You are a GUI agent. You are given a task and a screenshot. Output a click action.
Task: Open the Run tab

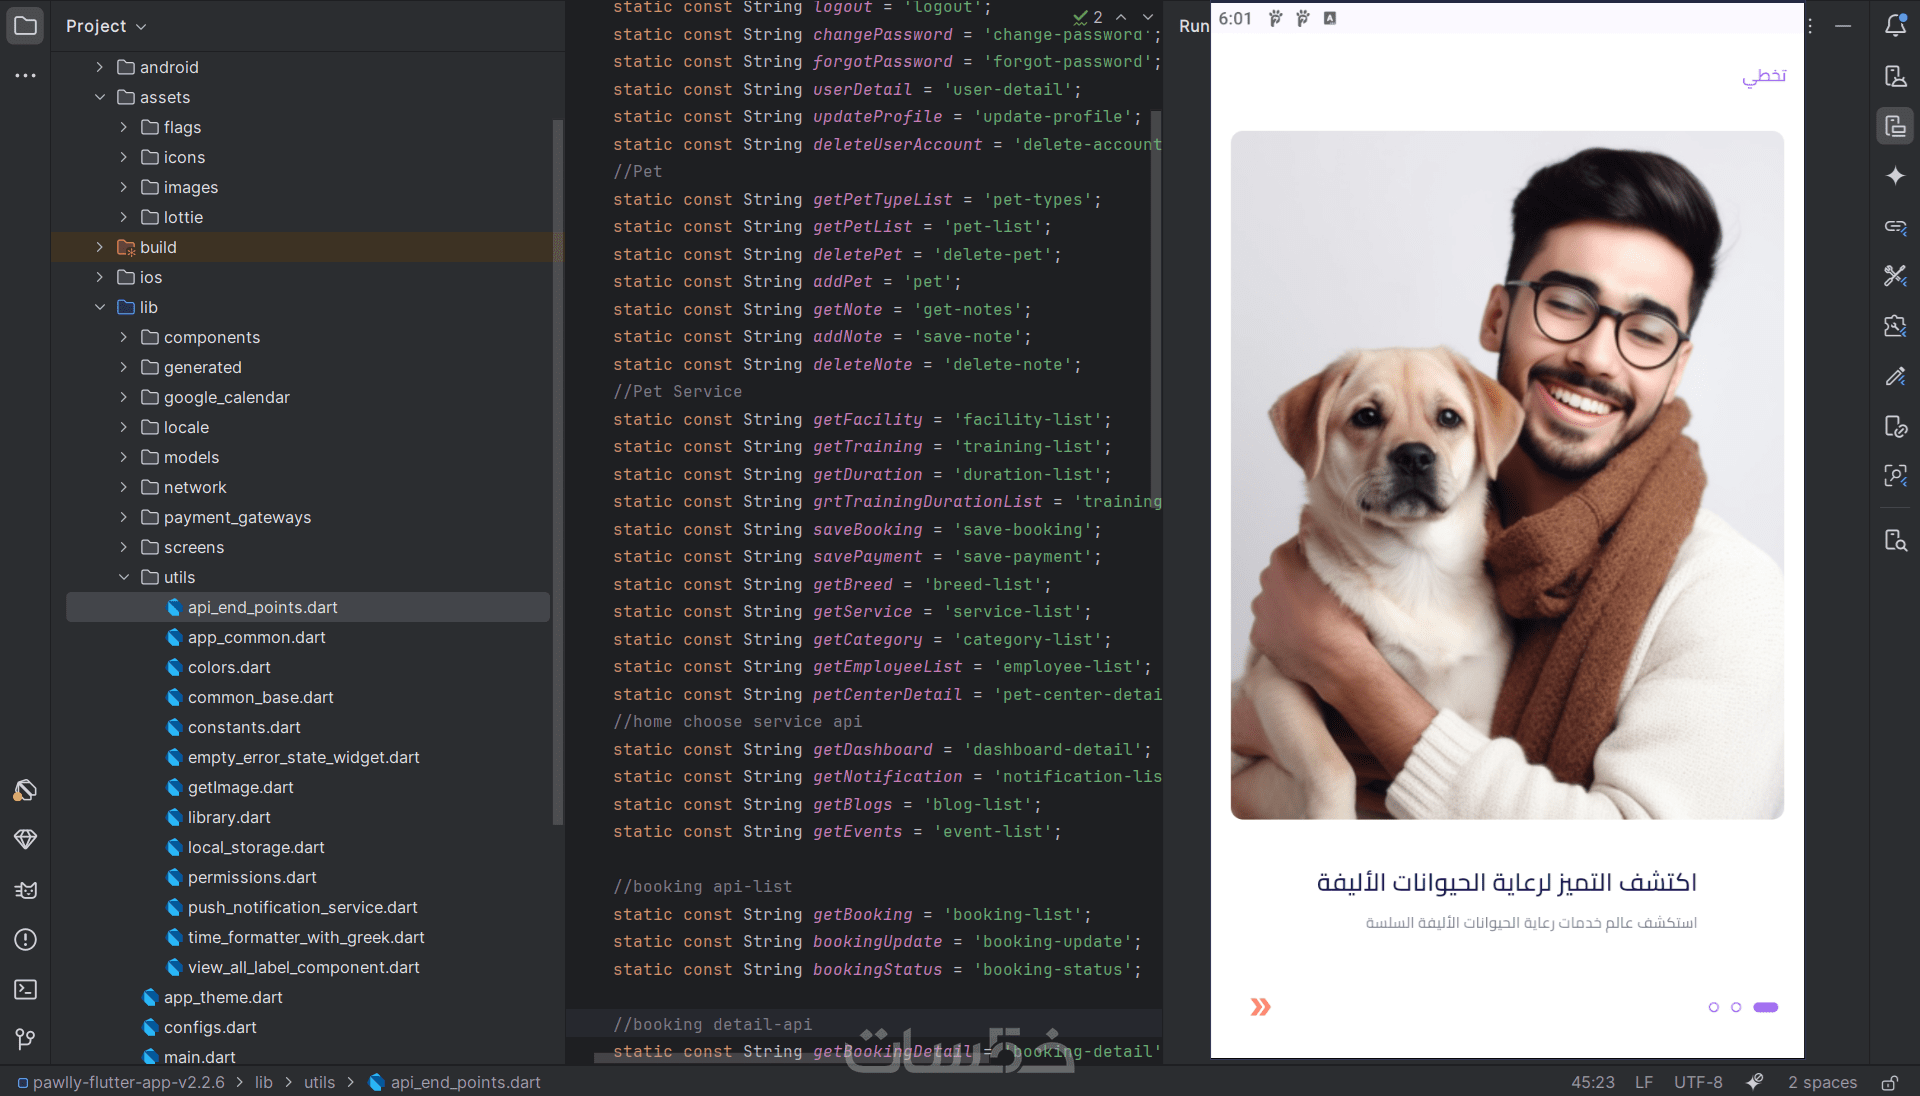coord(1193,26)
